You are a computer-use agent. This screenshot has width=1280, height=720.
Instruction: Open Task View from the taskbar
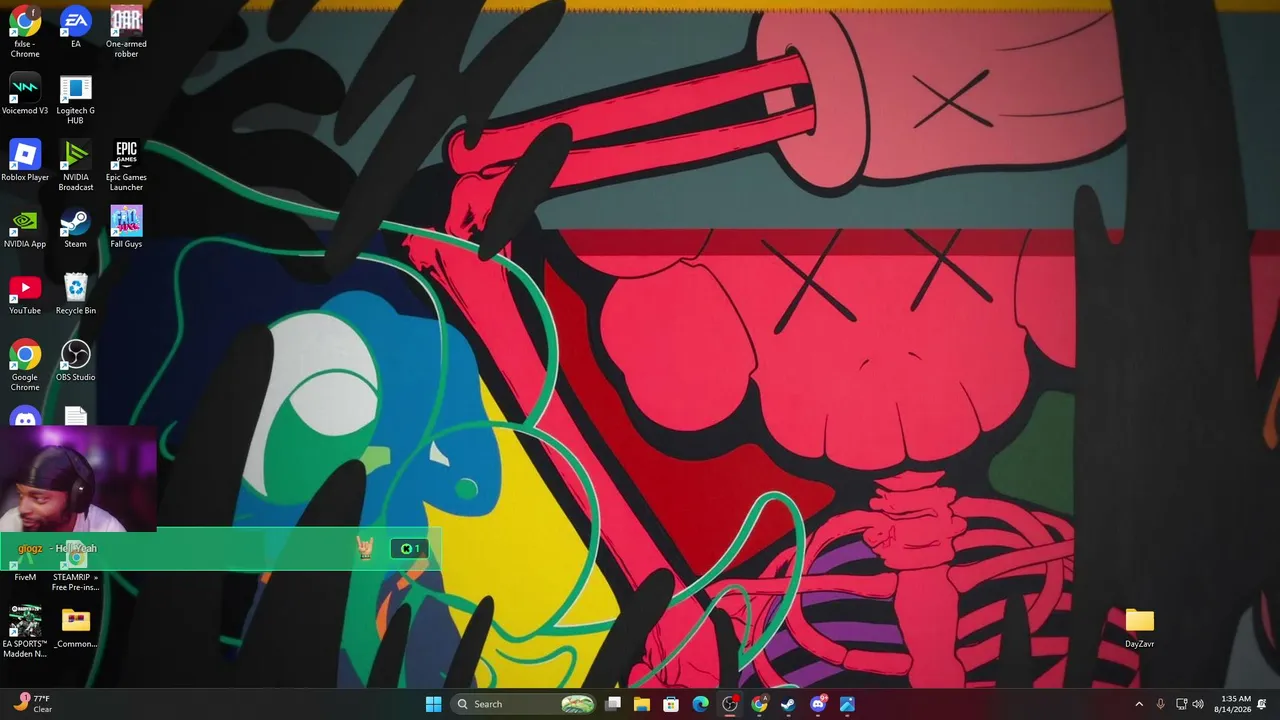coord(613,704)
